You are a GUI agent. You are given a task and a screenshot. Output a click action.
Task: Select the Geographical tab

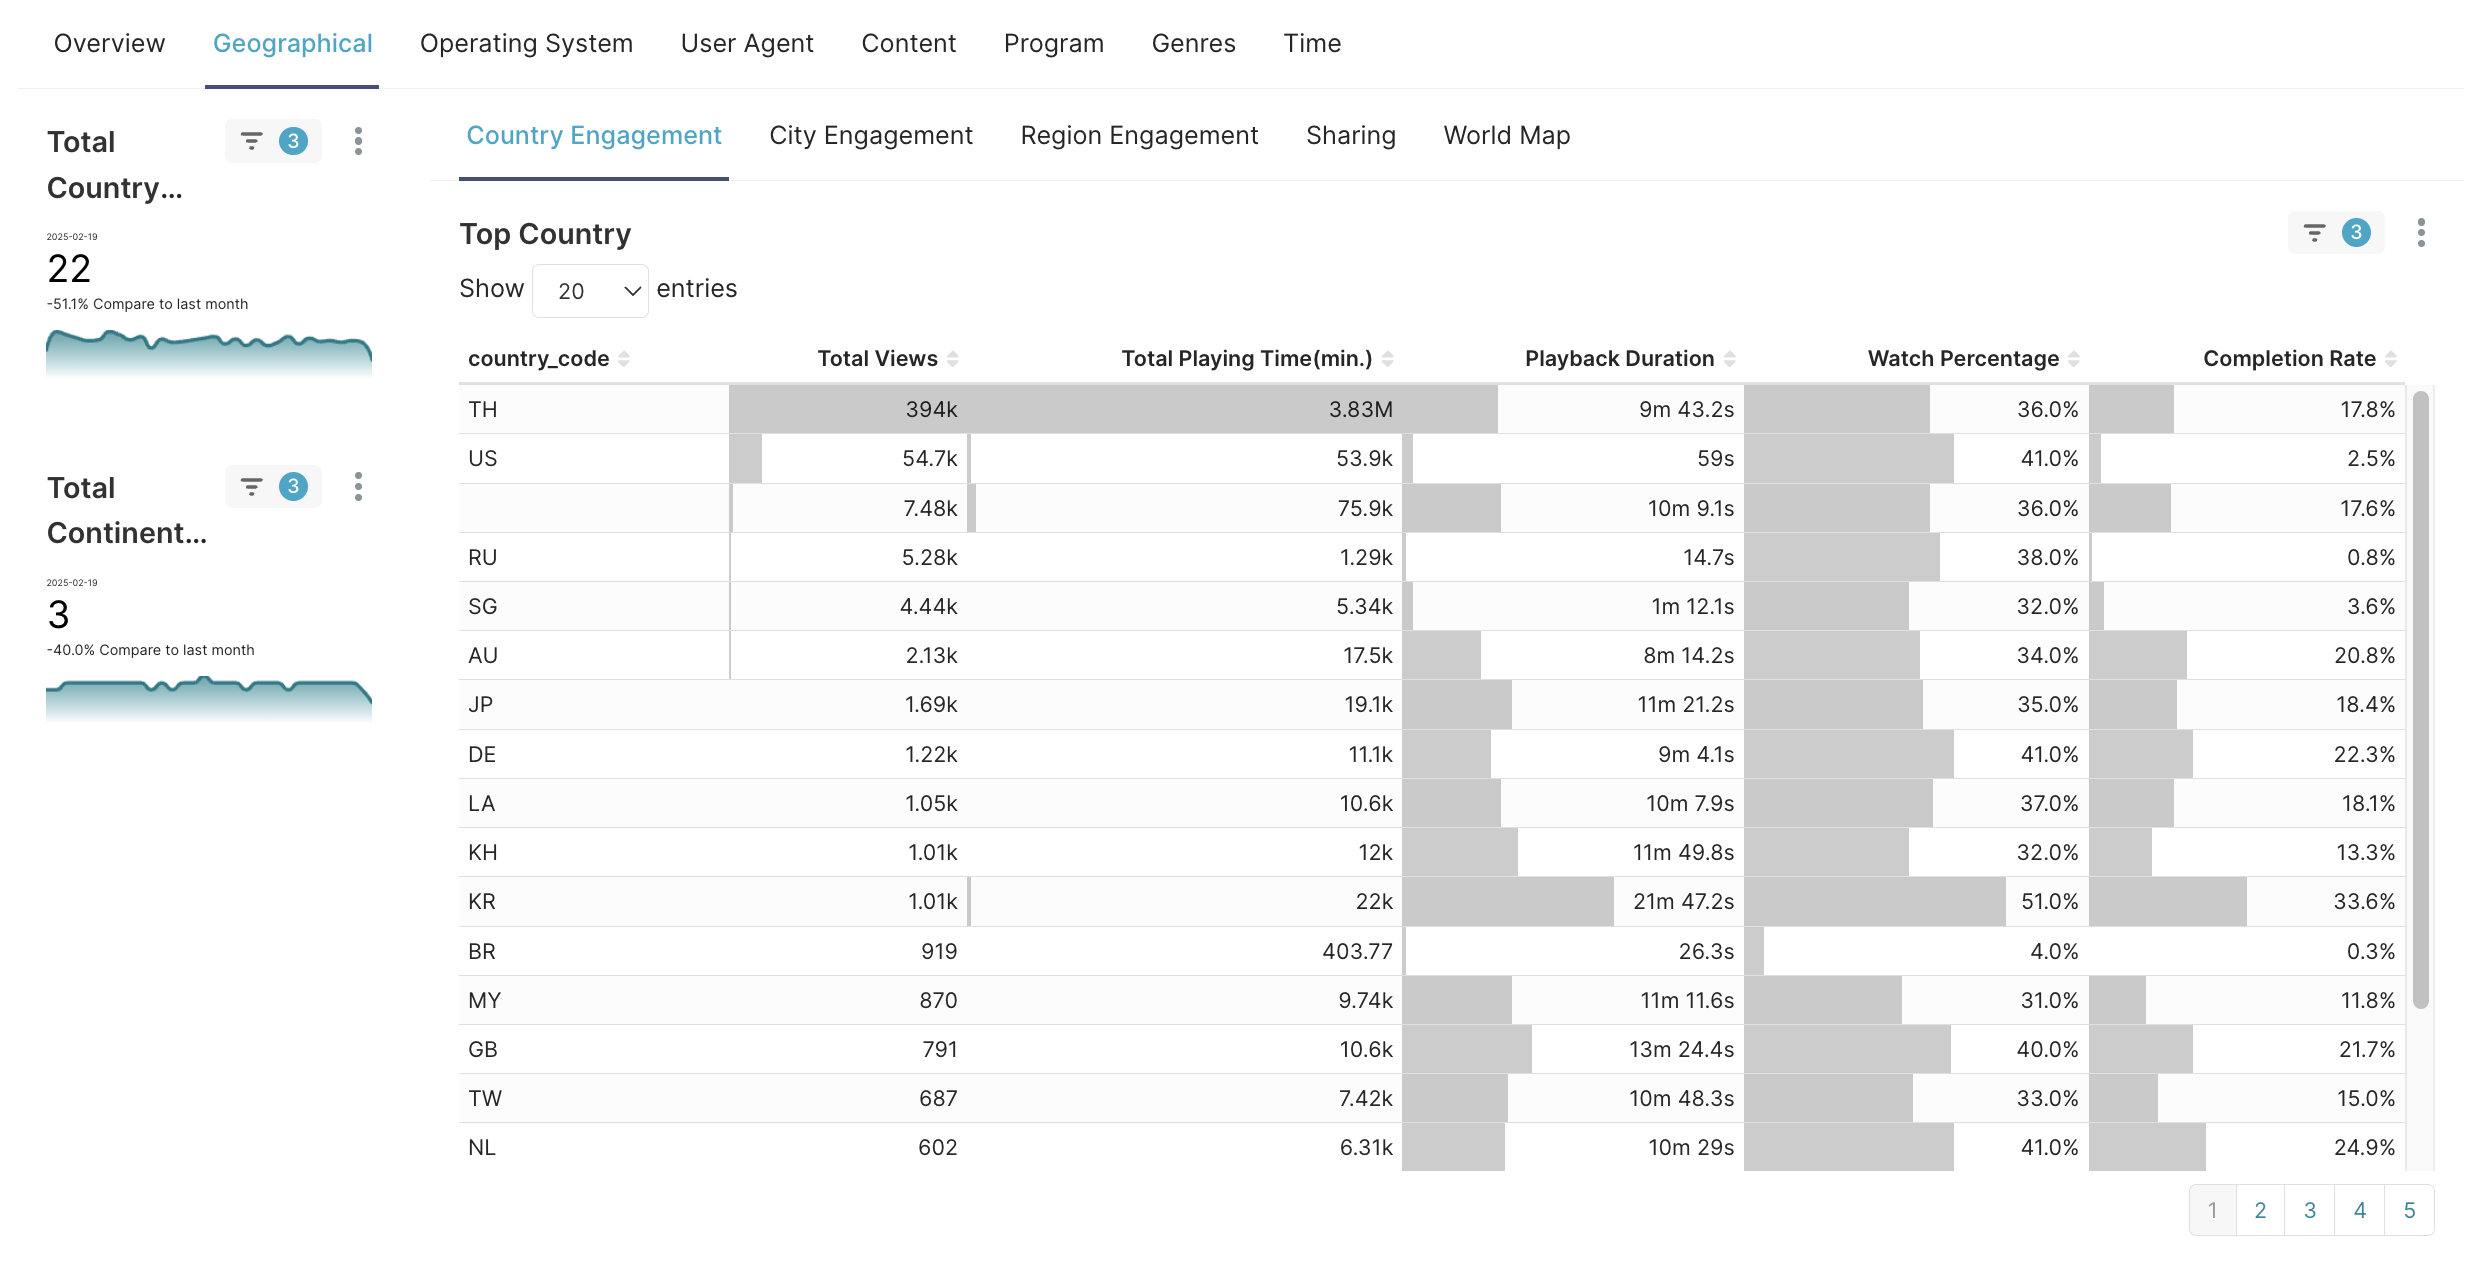click(x=292, y=43)
